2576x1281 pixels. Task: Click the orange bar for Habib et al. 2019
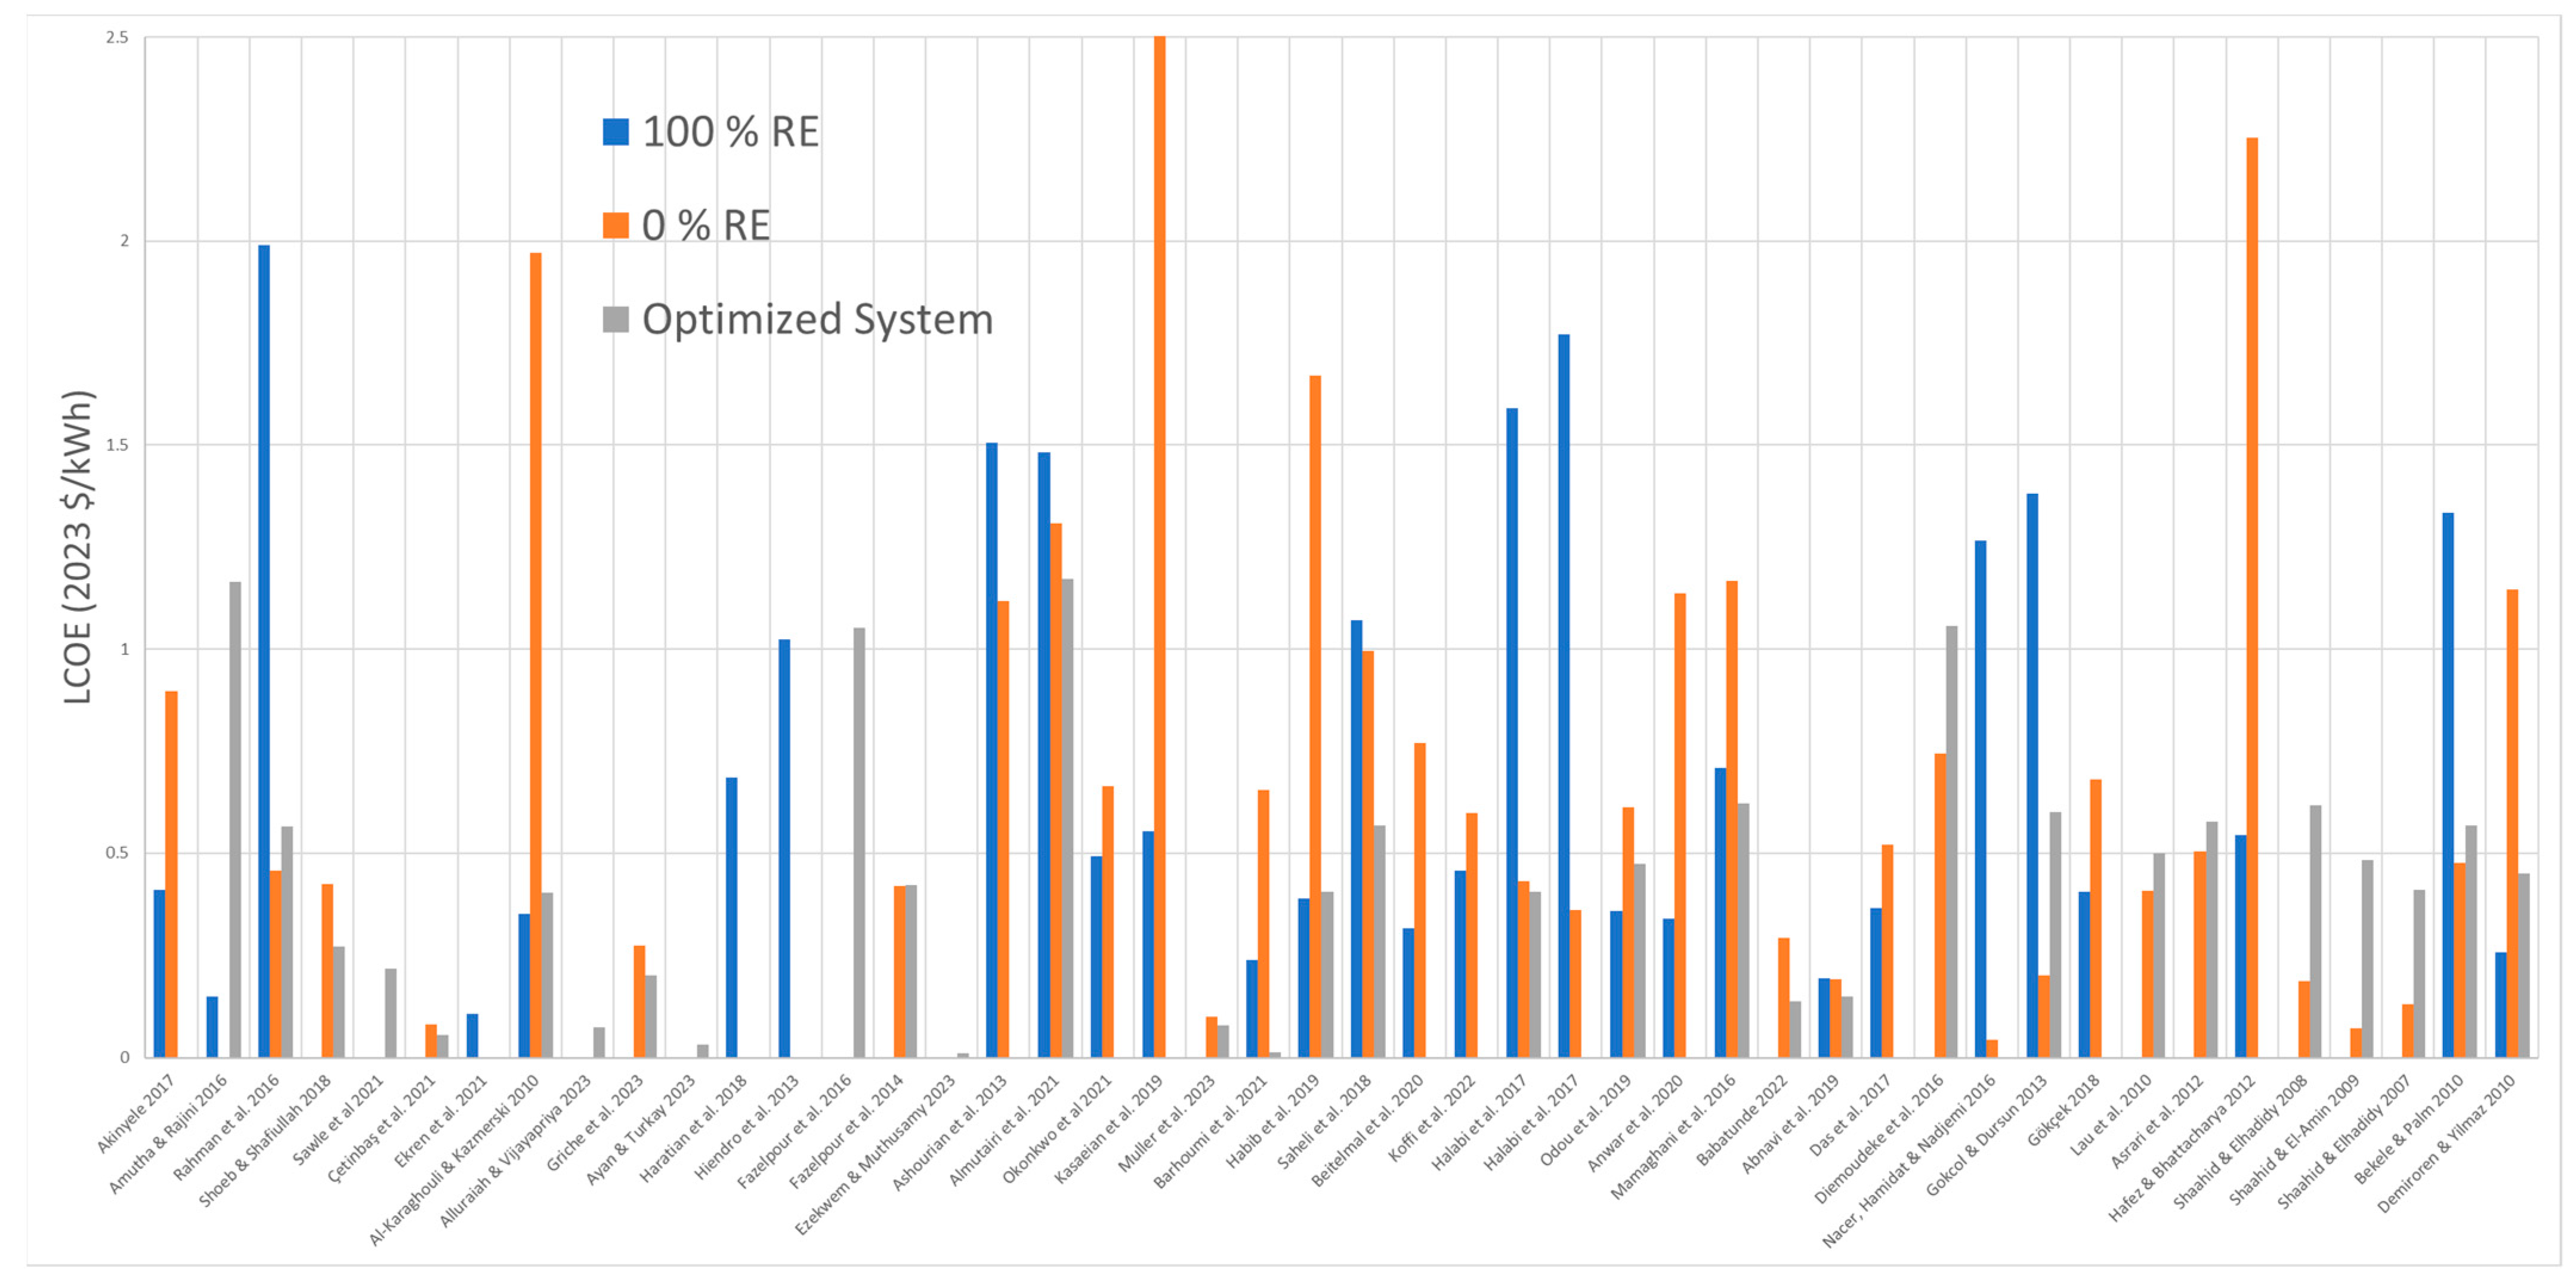pos(1315,716)
